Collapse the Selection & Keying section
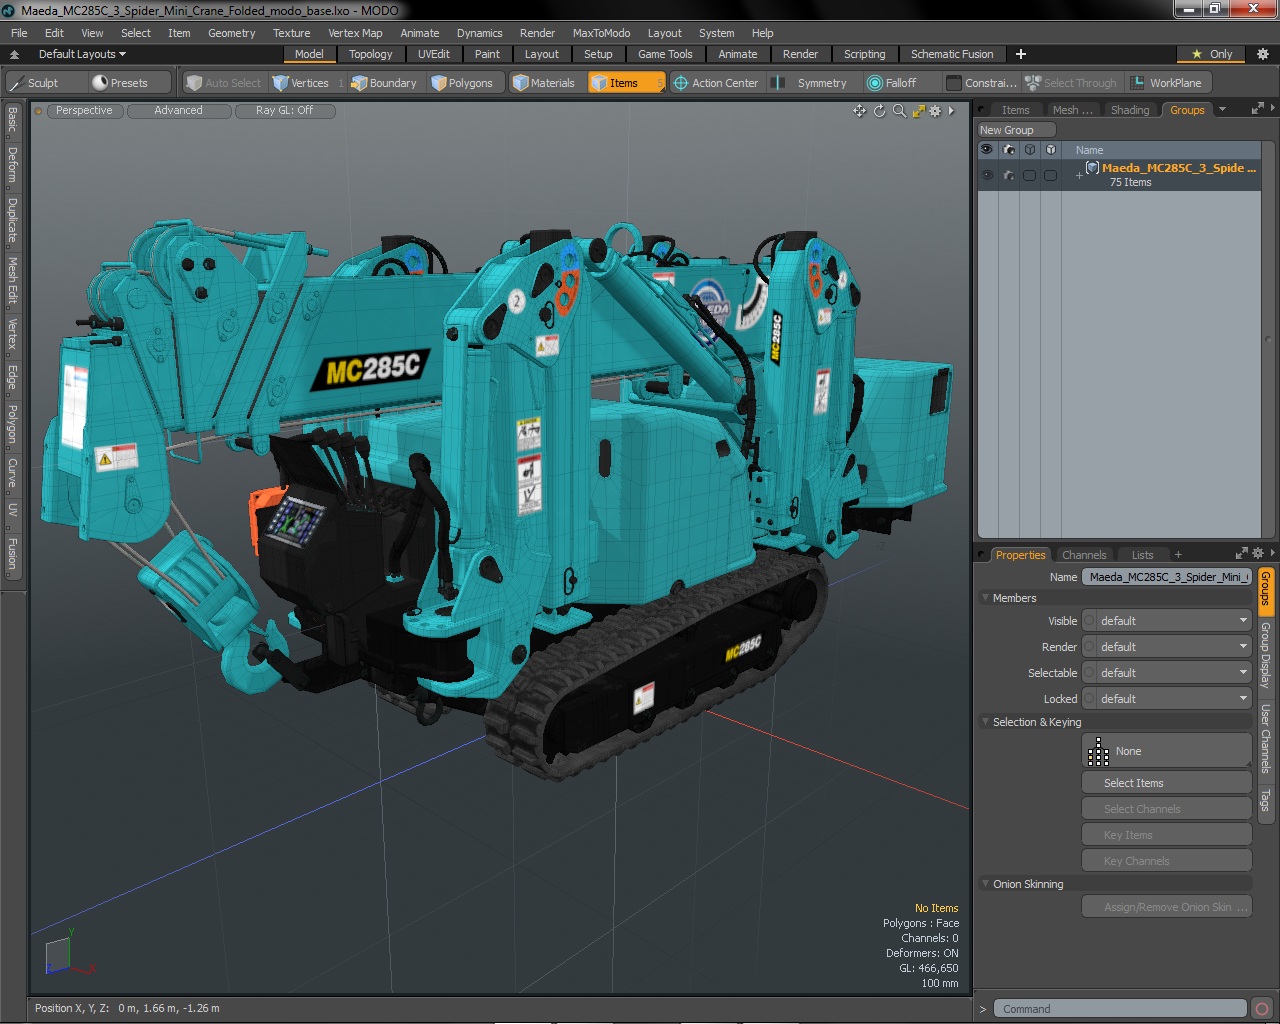Screen dimensions: 1280x1024 [x=985, y=722]
